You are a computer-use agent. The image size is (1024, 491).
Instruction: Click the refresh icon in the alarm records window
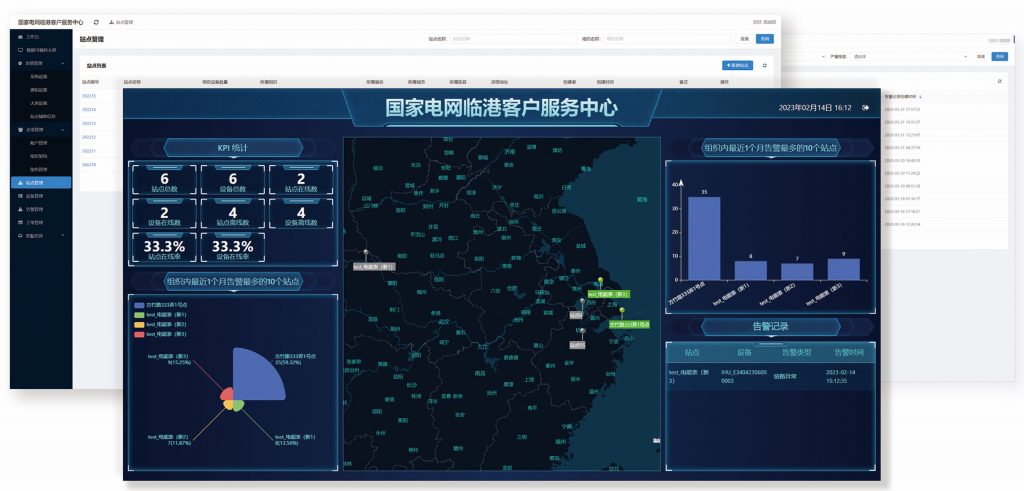[x=999, y=81]
